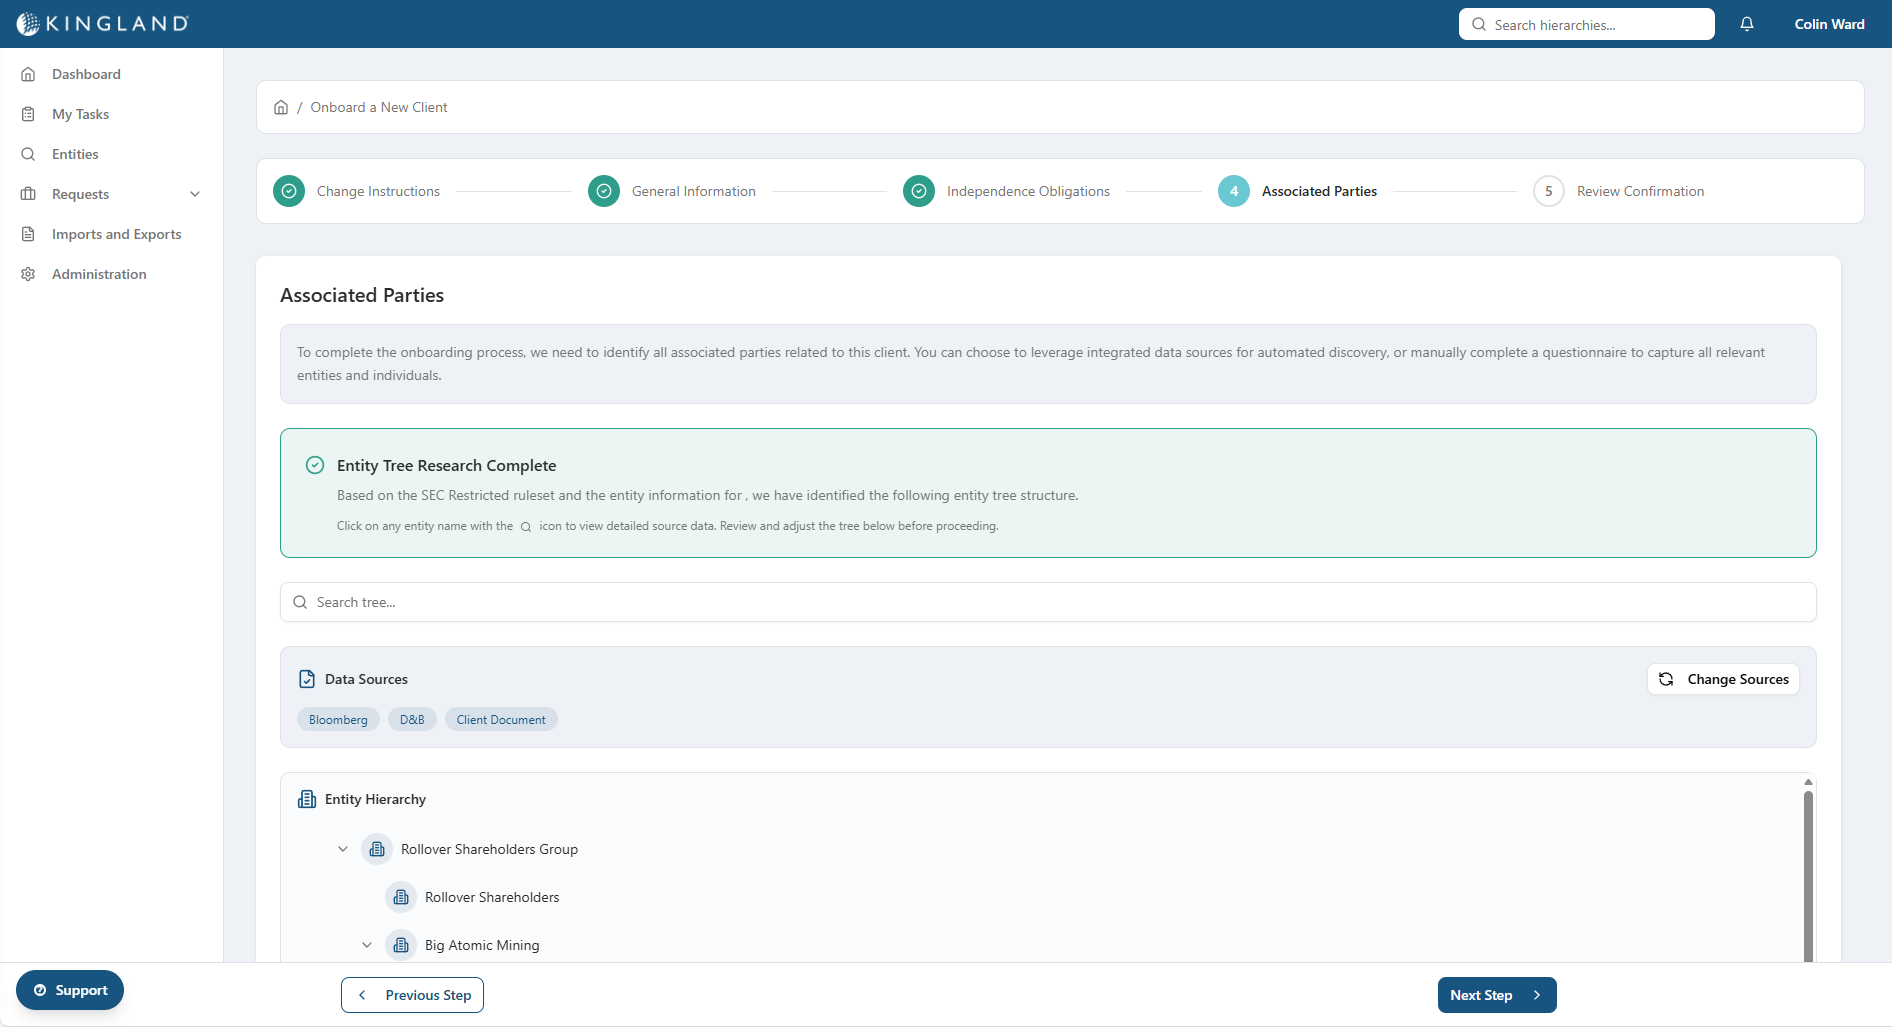Open Dashboard from the sidebar

(x=86, y=73)
